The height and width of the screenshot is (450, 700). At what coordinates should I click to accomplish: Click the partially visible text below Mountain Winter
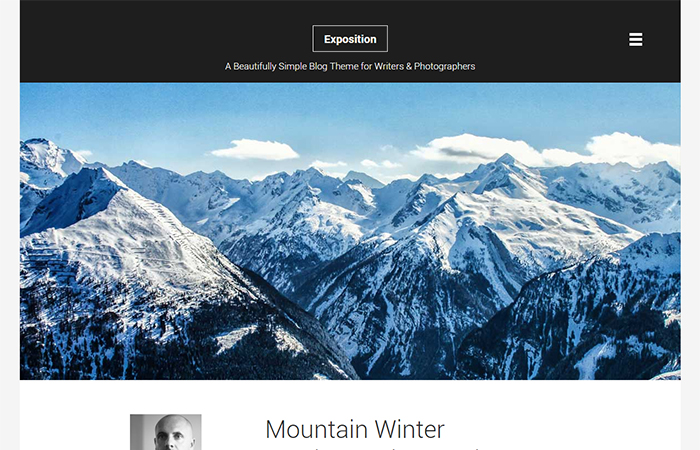click(x=373, y=447)
